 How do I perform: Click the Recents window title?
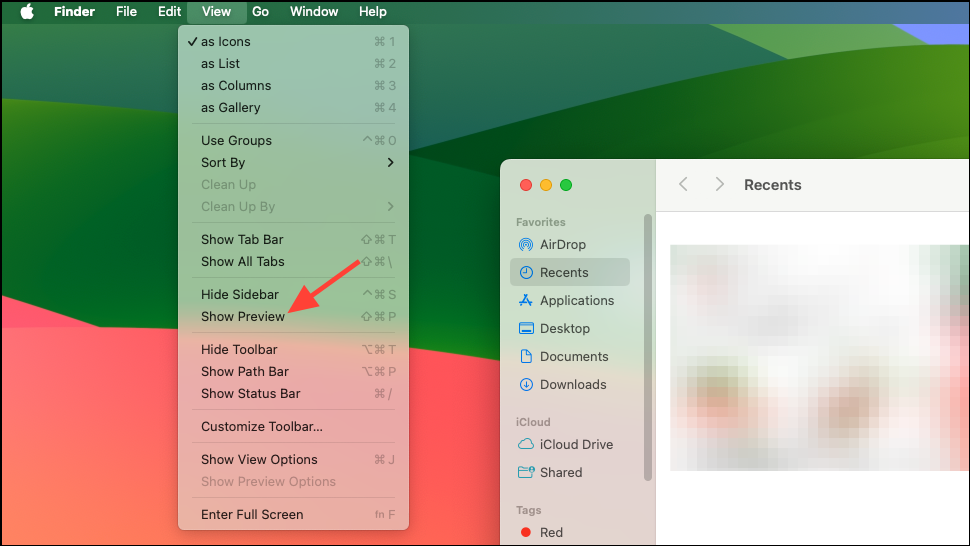pyautogui.click(x=772, y=185)
